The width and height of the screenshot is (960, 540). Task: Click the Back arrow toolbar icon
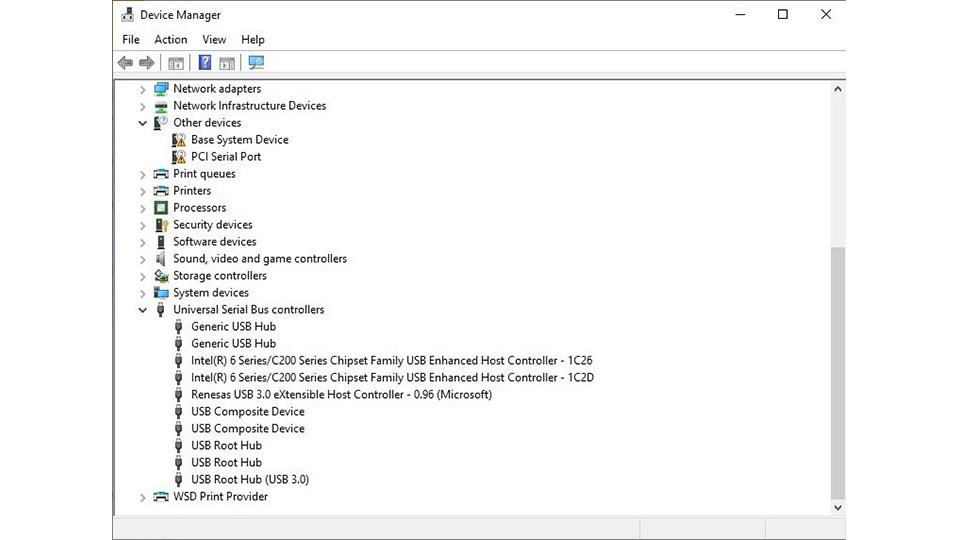pos(125,63)
